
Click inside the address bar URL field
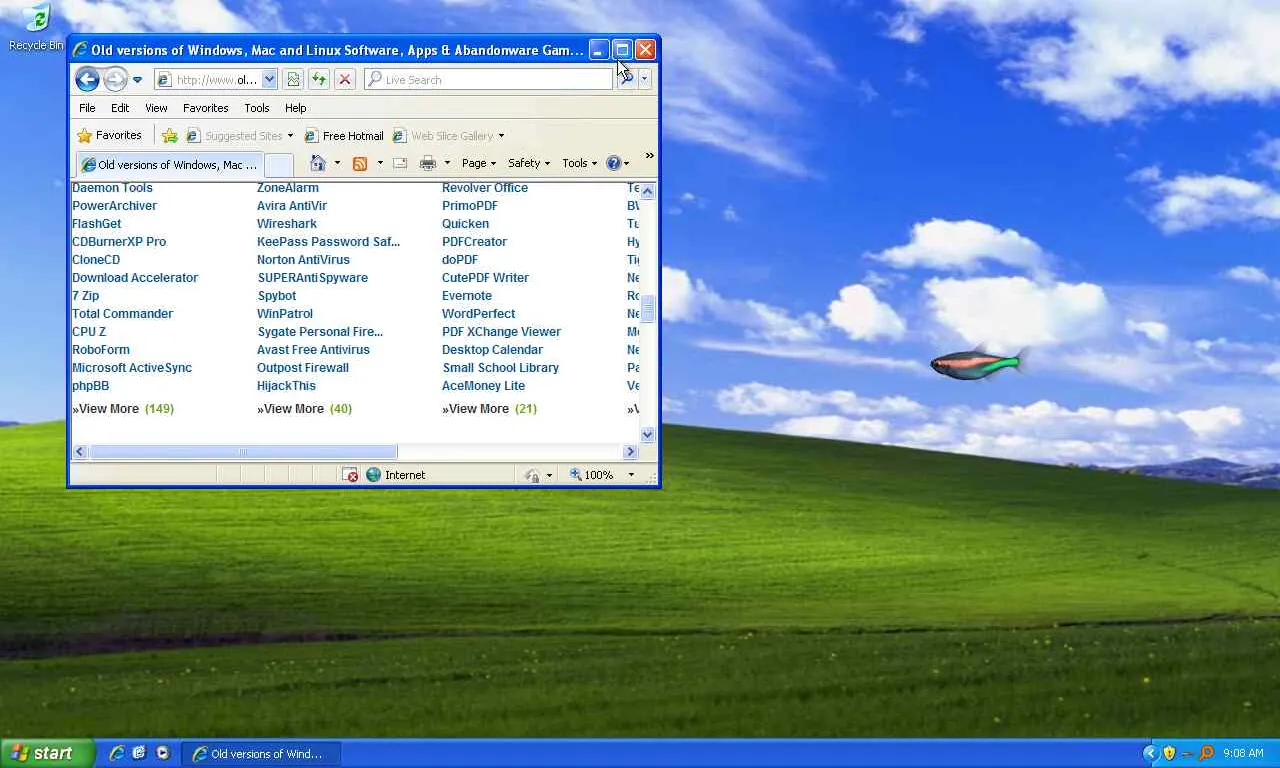tap(207, 80)
